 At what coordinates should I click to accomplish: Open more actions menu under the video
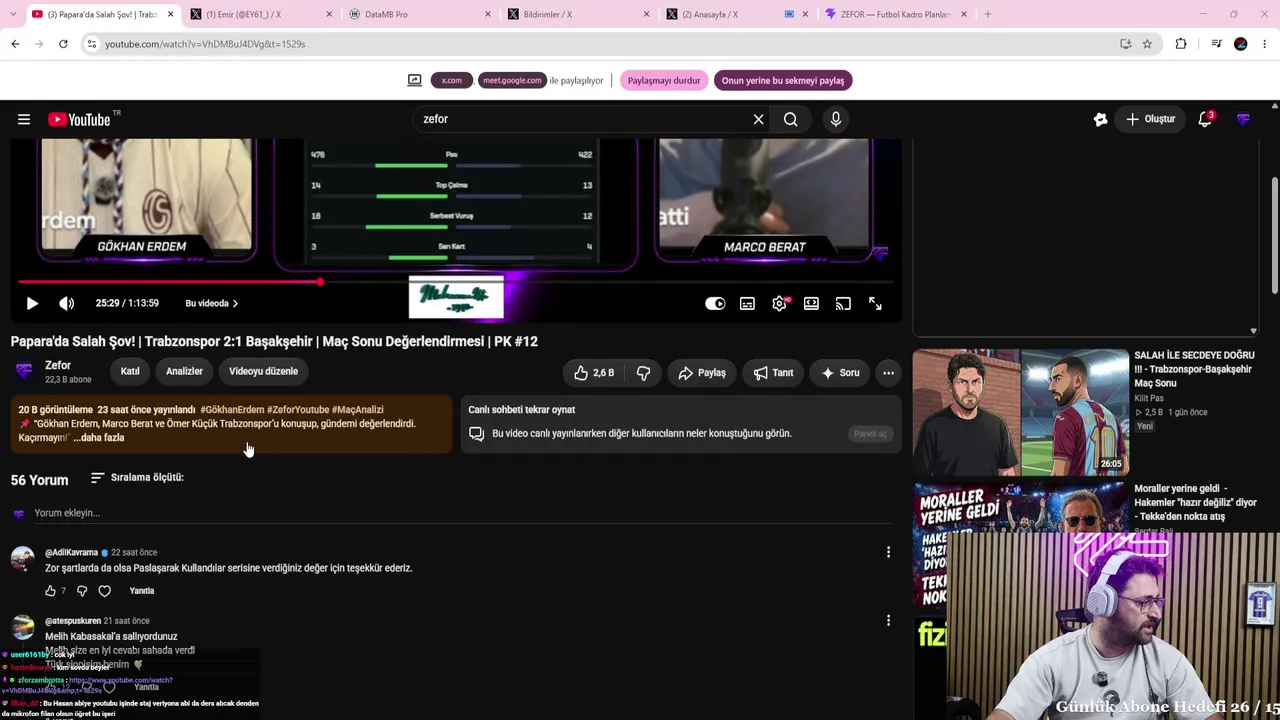coord(888,373)
